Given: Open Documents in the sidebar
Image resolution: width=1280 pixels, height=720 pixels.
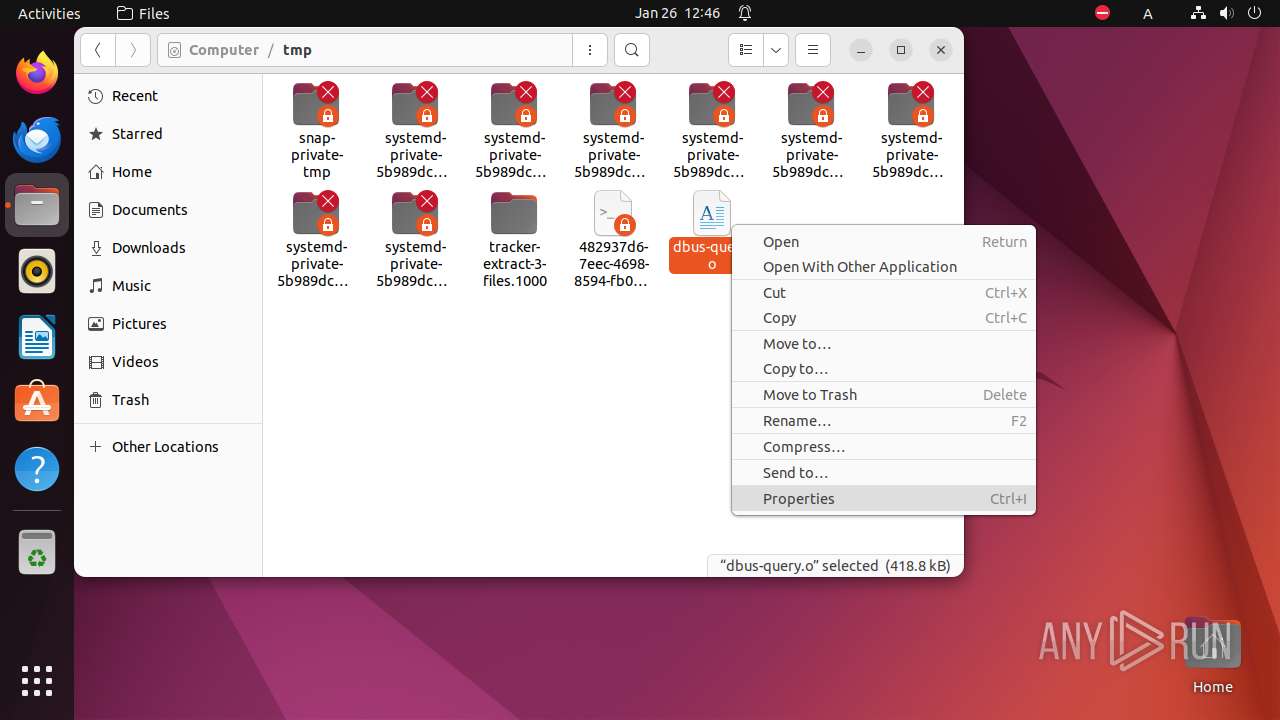Looking at the screenshot, I should (168, 210).
